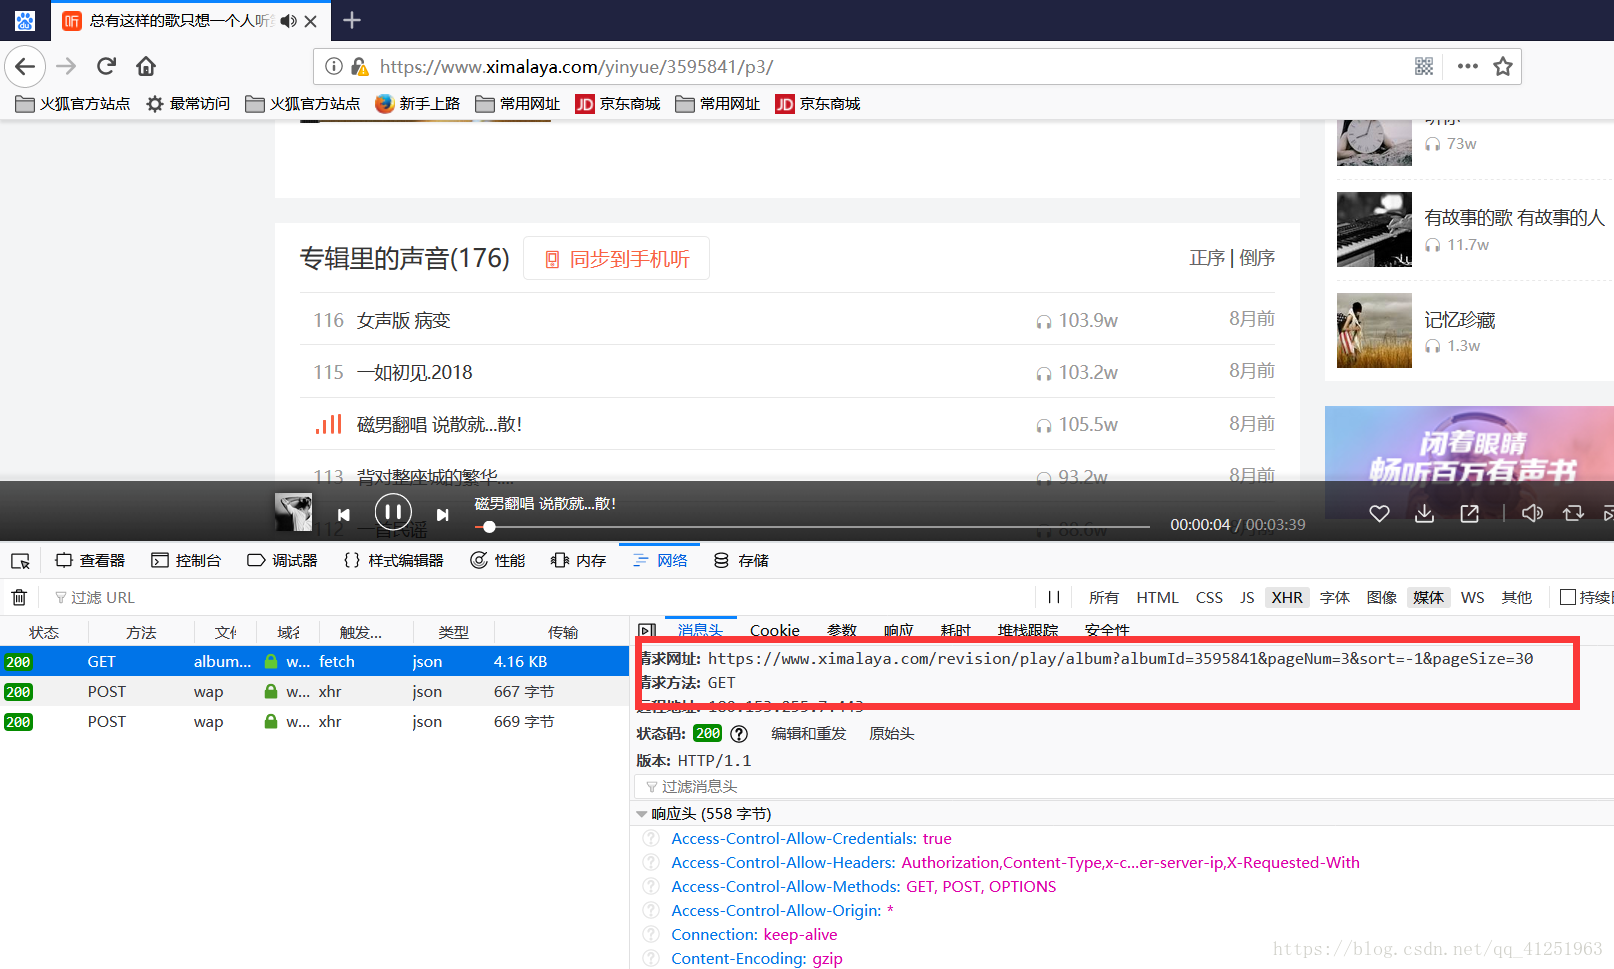Click 原始头 raw headers button
The width and height of the screenshot is (1614, 969).
click(892, 733)
